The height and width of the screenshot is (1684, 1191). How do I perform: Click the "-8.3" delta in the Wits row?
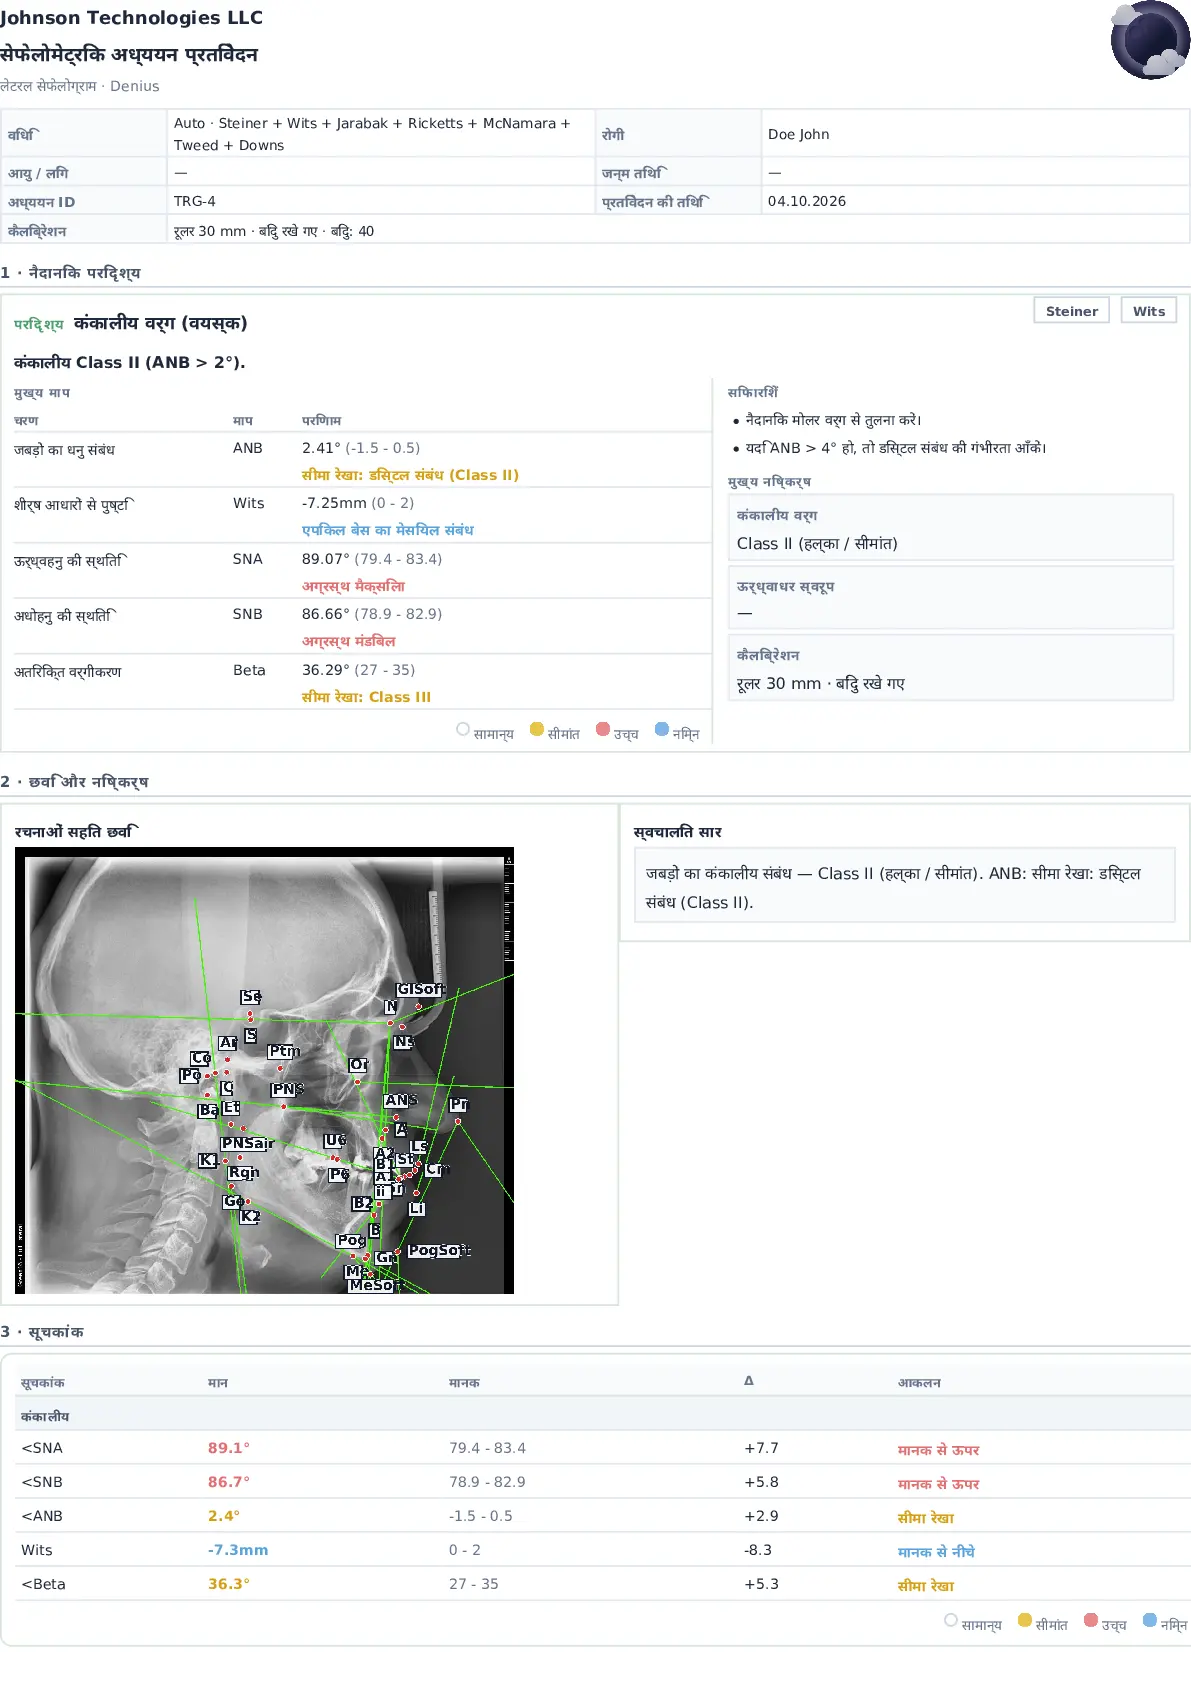(758, 1550)
